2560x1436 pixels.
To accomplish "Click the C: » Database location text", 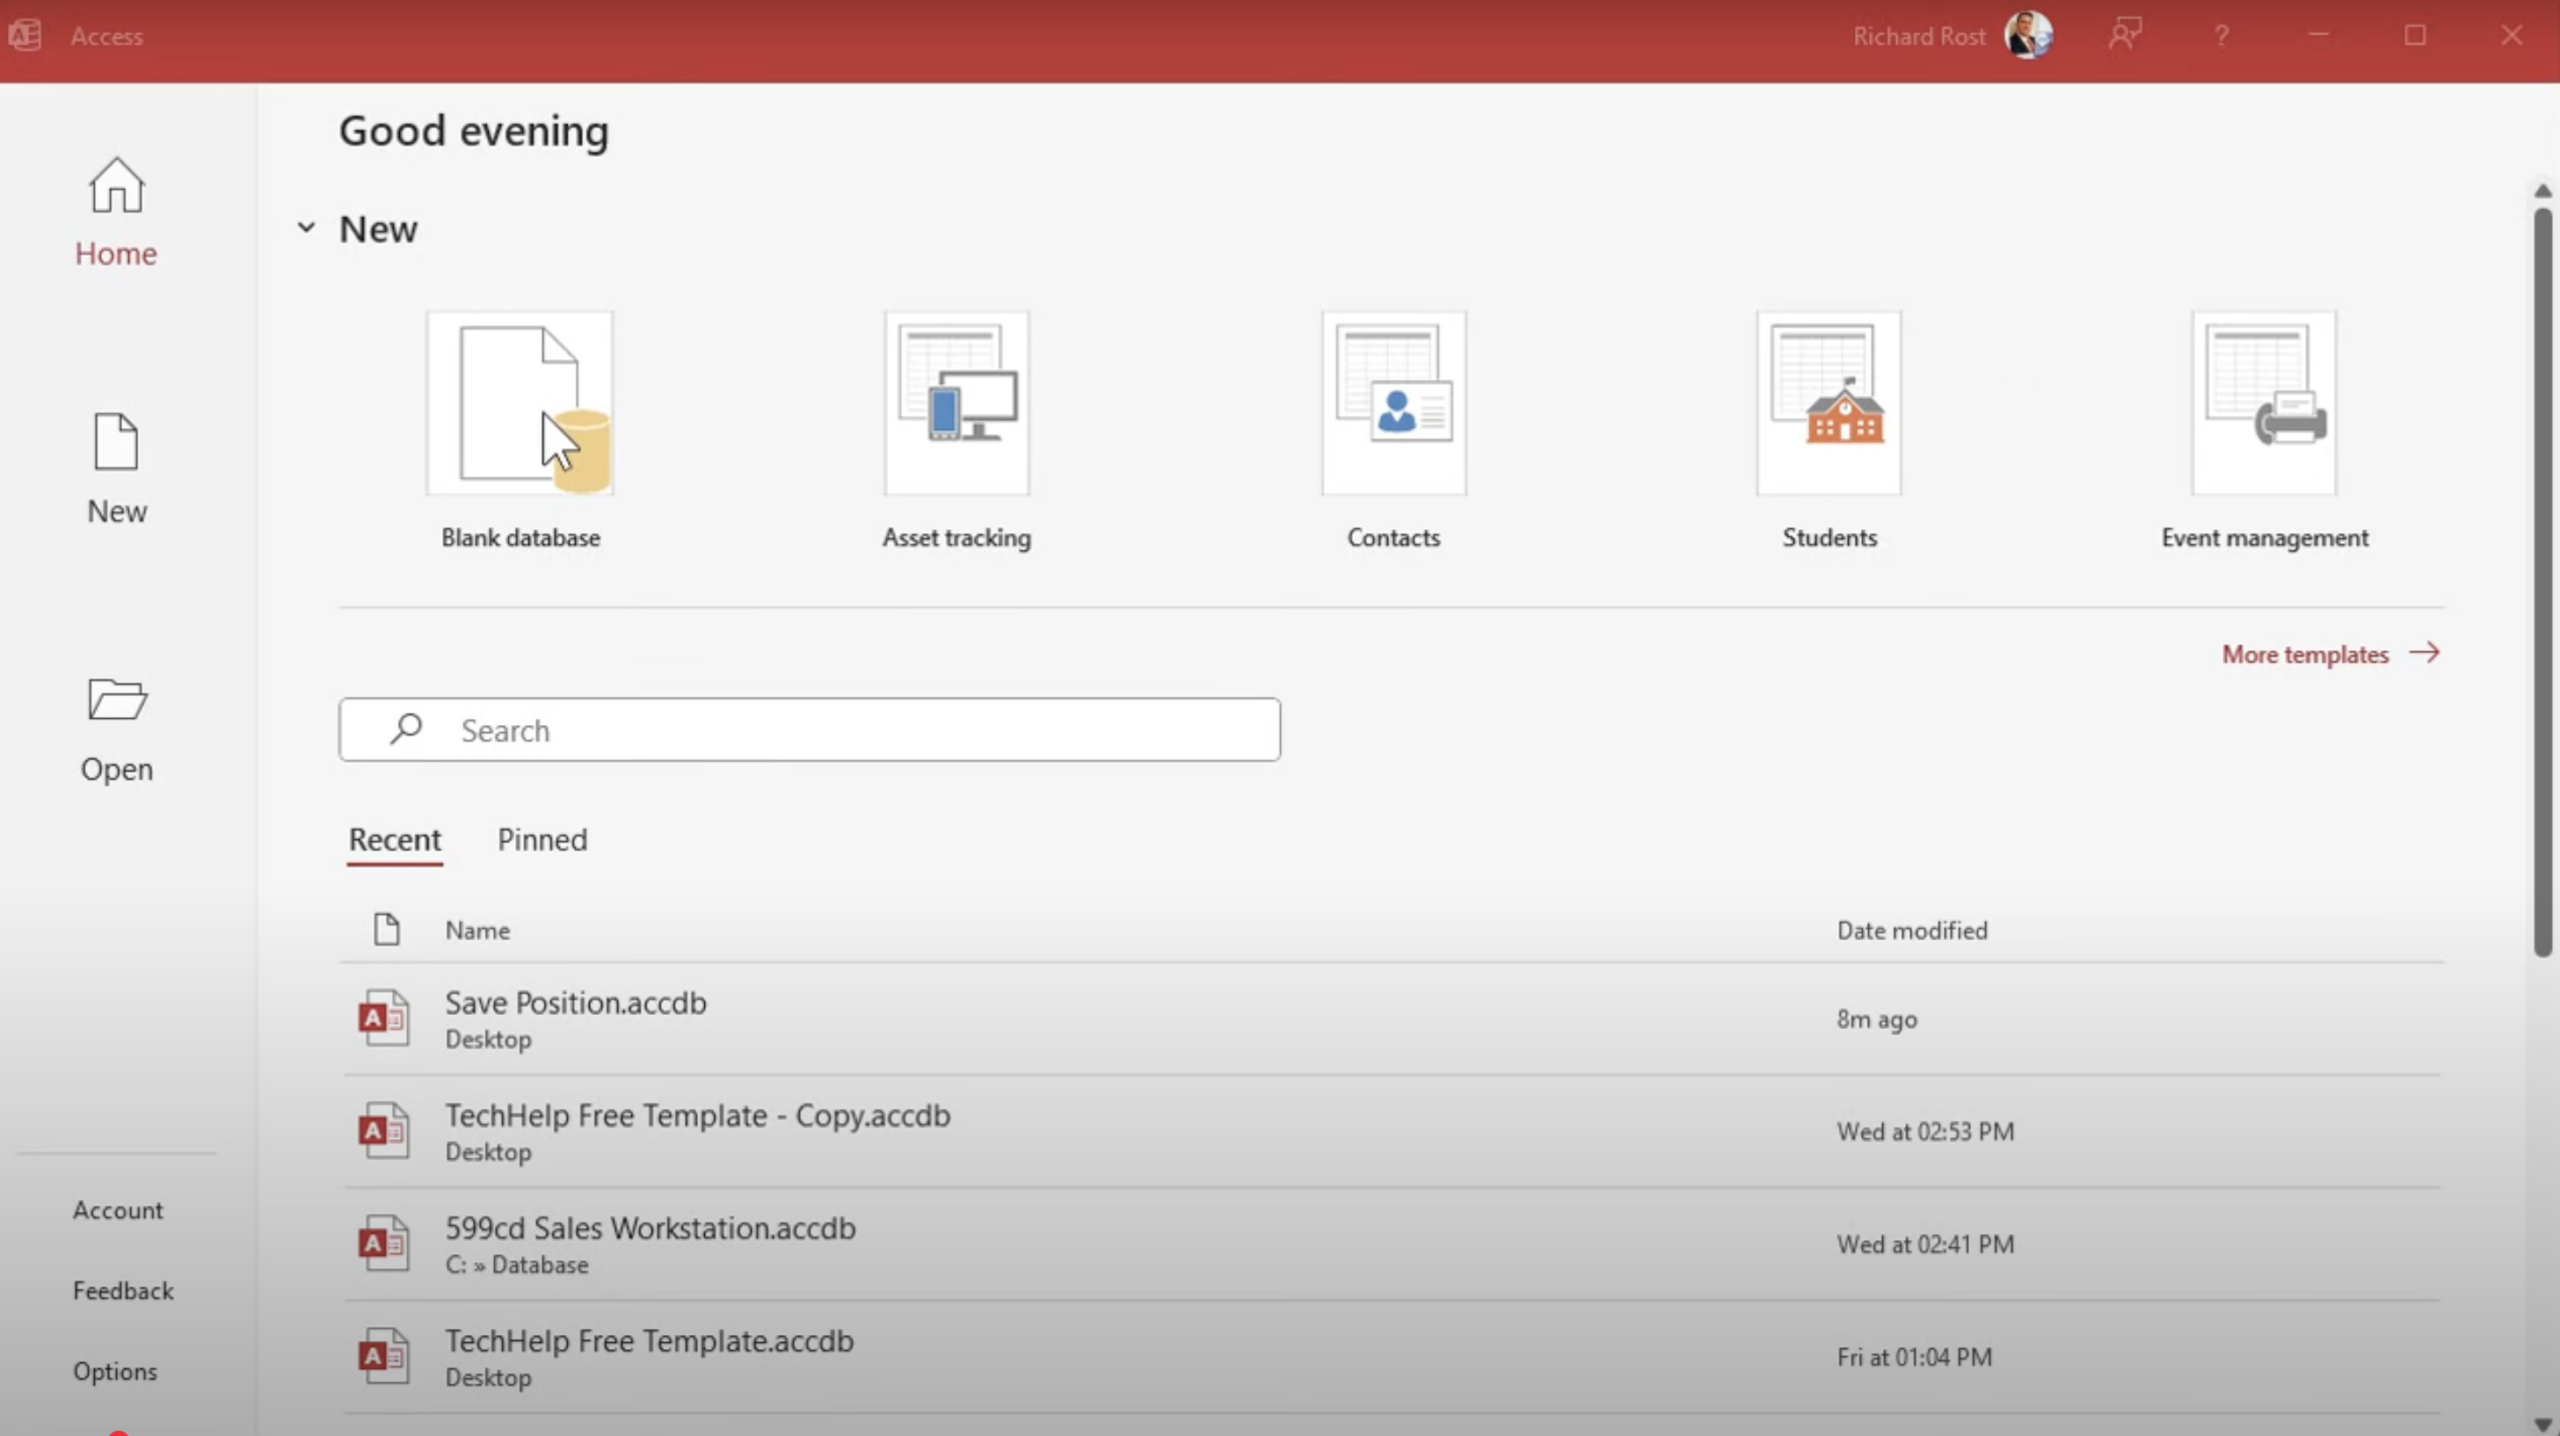I will (517, 1265).
